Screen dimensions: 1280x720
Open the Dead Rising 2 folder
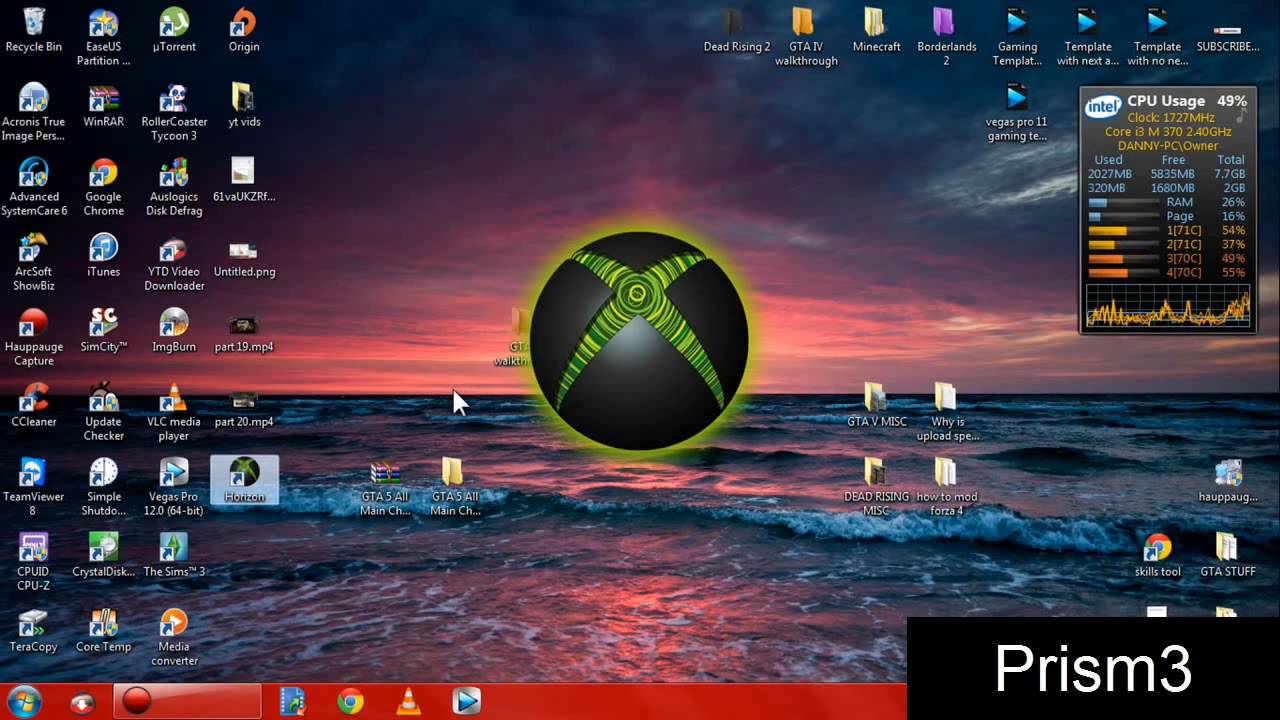736,30
